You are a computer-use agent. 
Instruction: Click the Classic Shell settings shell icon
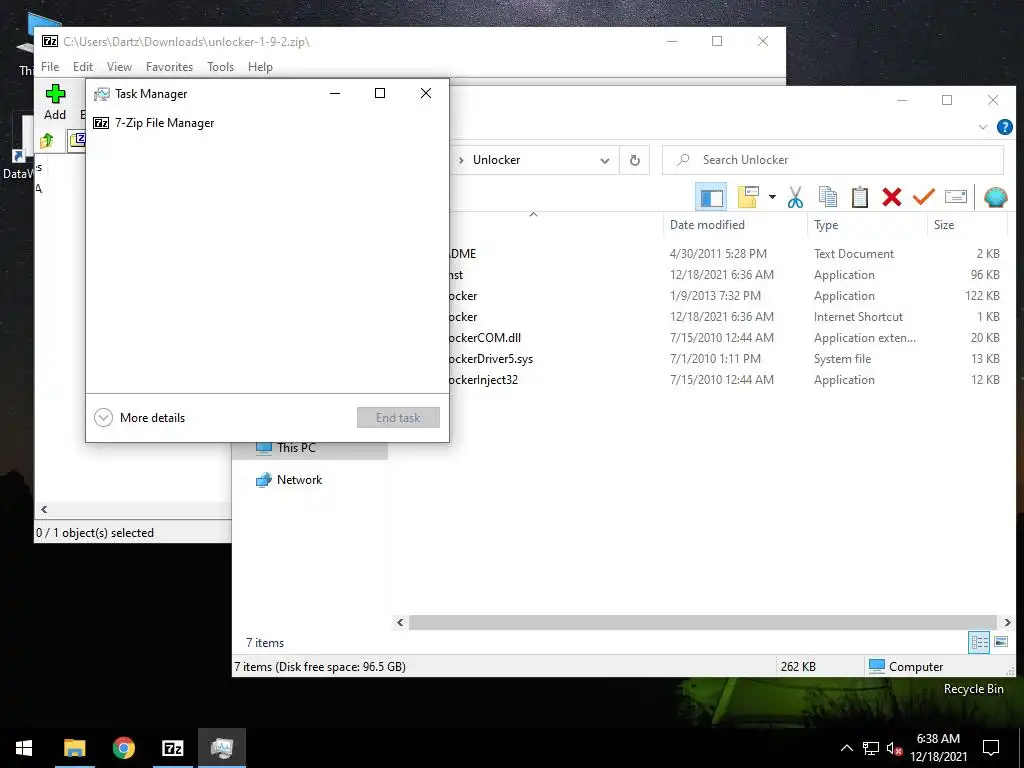coord(995,197)
